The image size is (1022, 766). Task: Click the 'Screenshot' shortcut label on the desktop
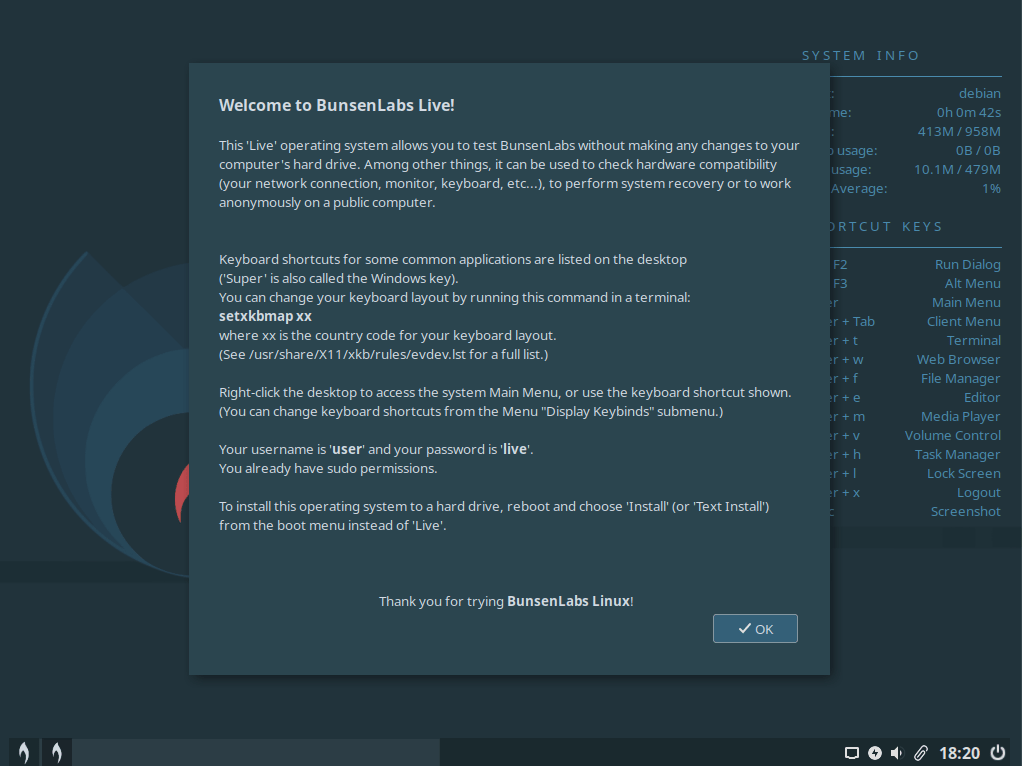[x=965, y=512]
